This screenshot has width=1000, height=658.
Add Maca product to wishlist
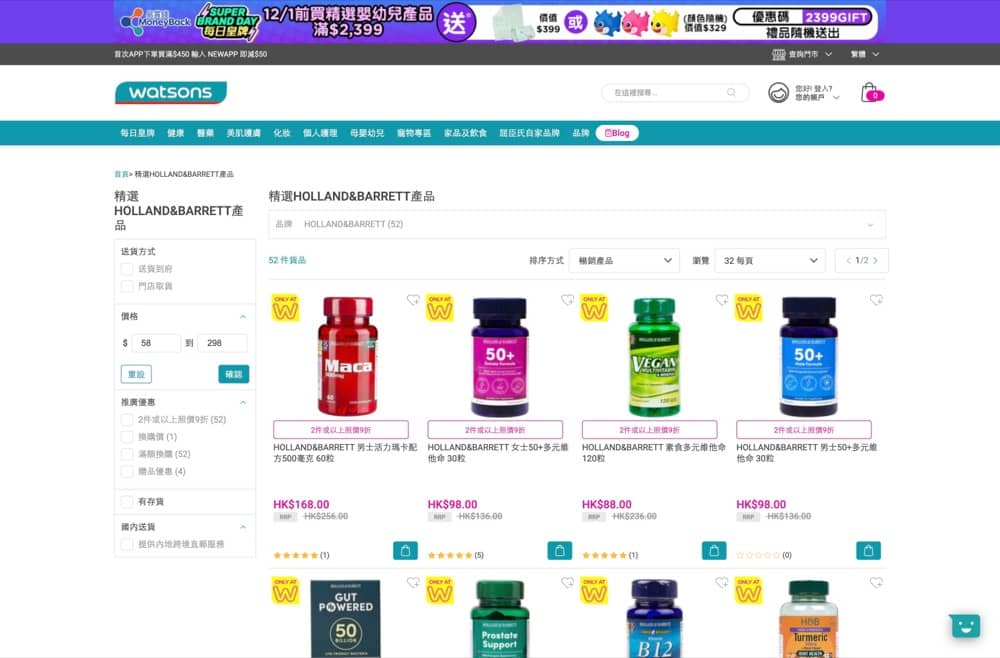(x=413, y=300)
